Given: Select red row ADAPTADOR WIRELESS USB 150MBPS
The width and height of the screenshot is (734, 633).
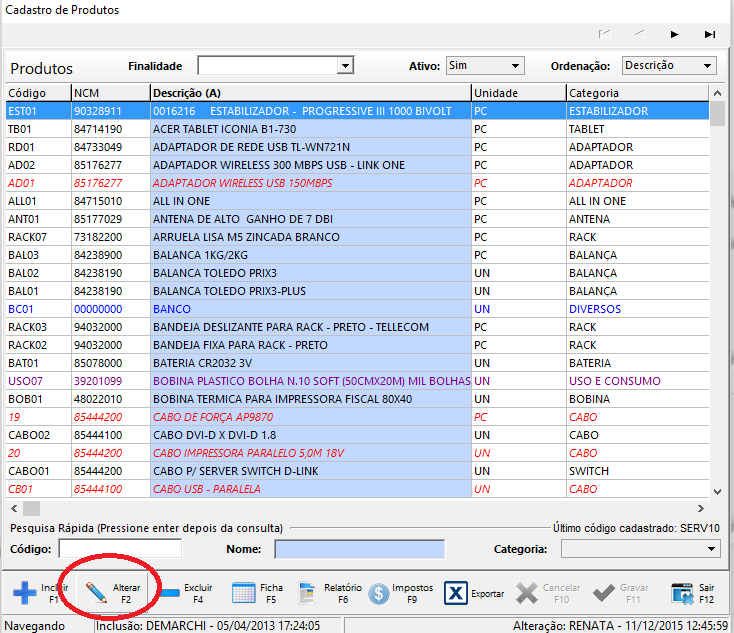Looking at the screenshot, I should click(x=358, y=183).
